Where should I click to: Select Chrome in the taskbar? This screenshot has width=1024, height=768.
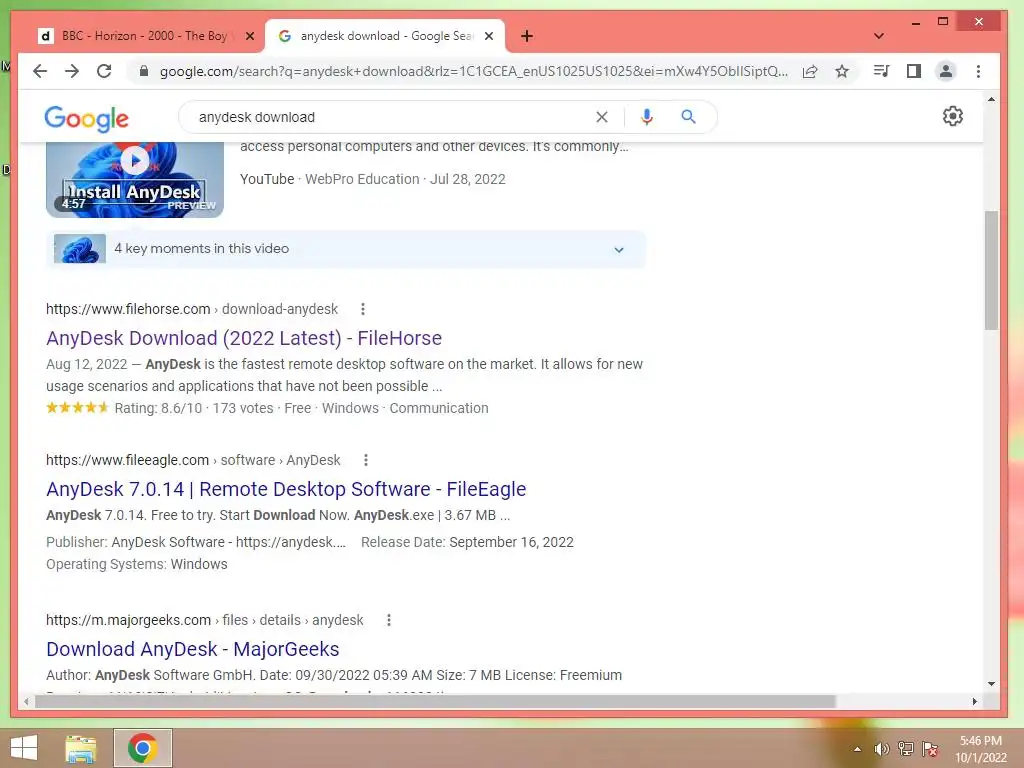pos(142,748)
